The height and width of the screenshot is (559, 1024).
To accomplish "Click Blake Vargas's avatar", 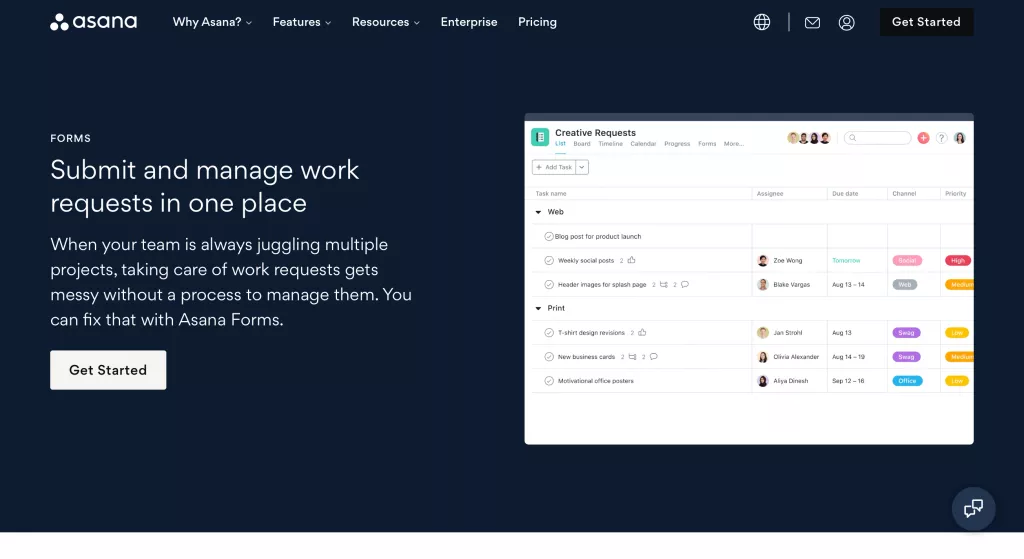I will (x=762, y=285).
